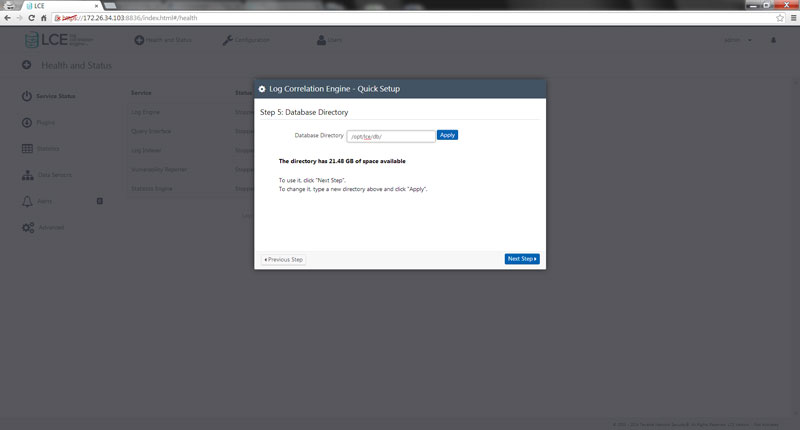Click the disk space available message
Screen dimensions: 800x430
pos(342,161)
